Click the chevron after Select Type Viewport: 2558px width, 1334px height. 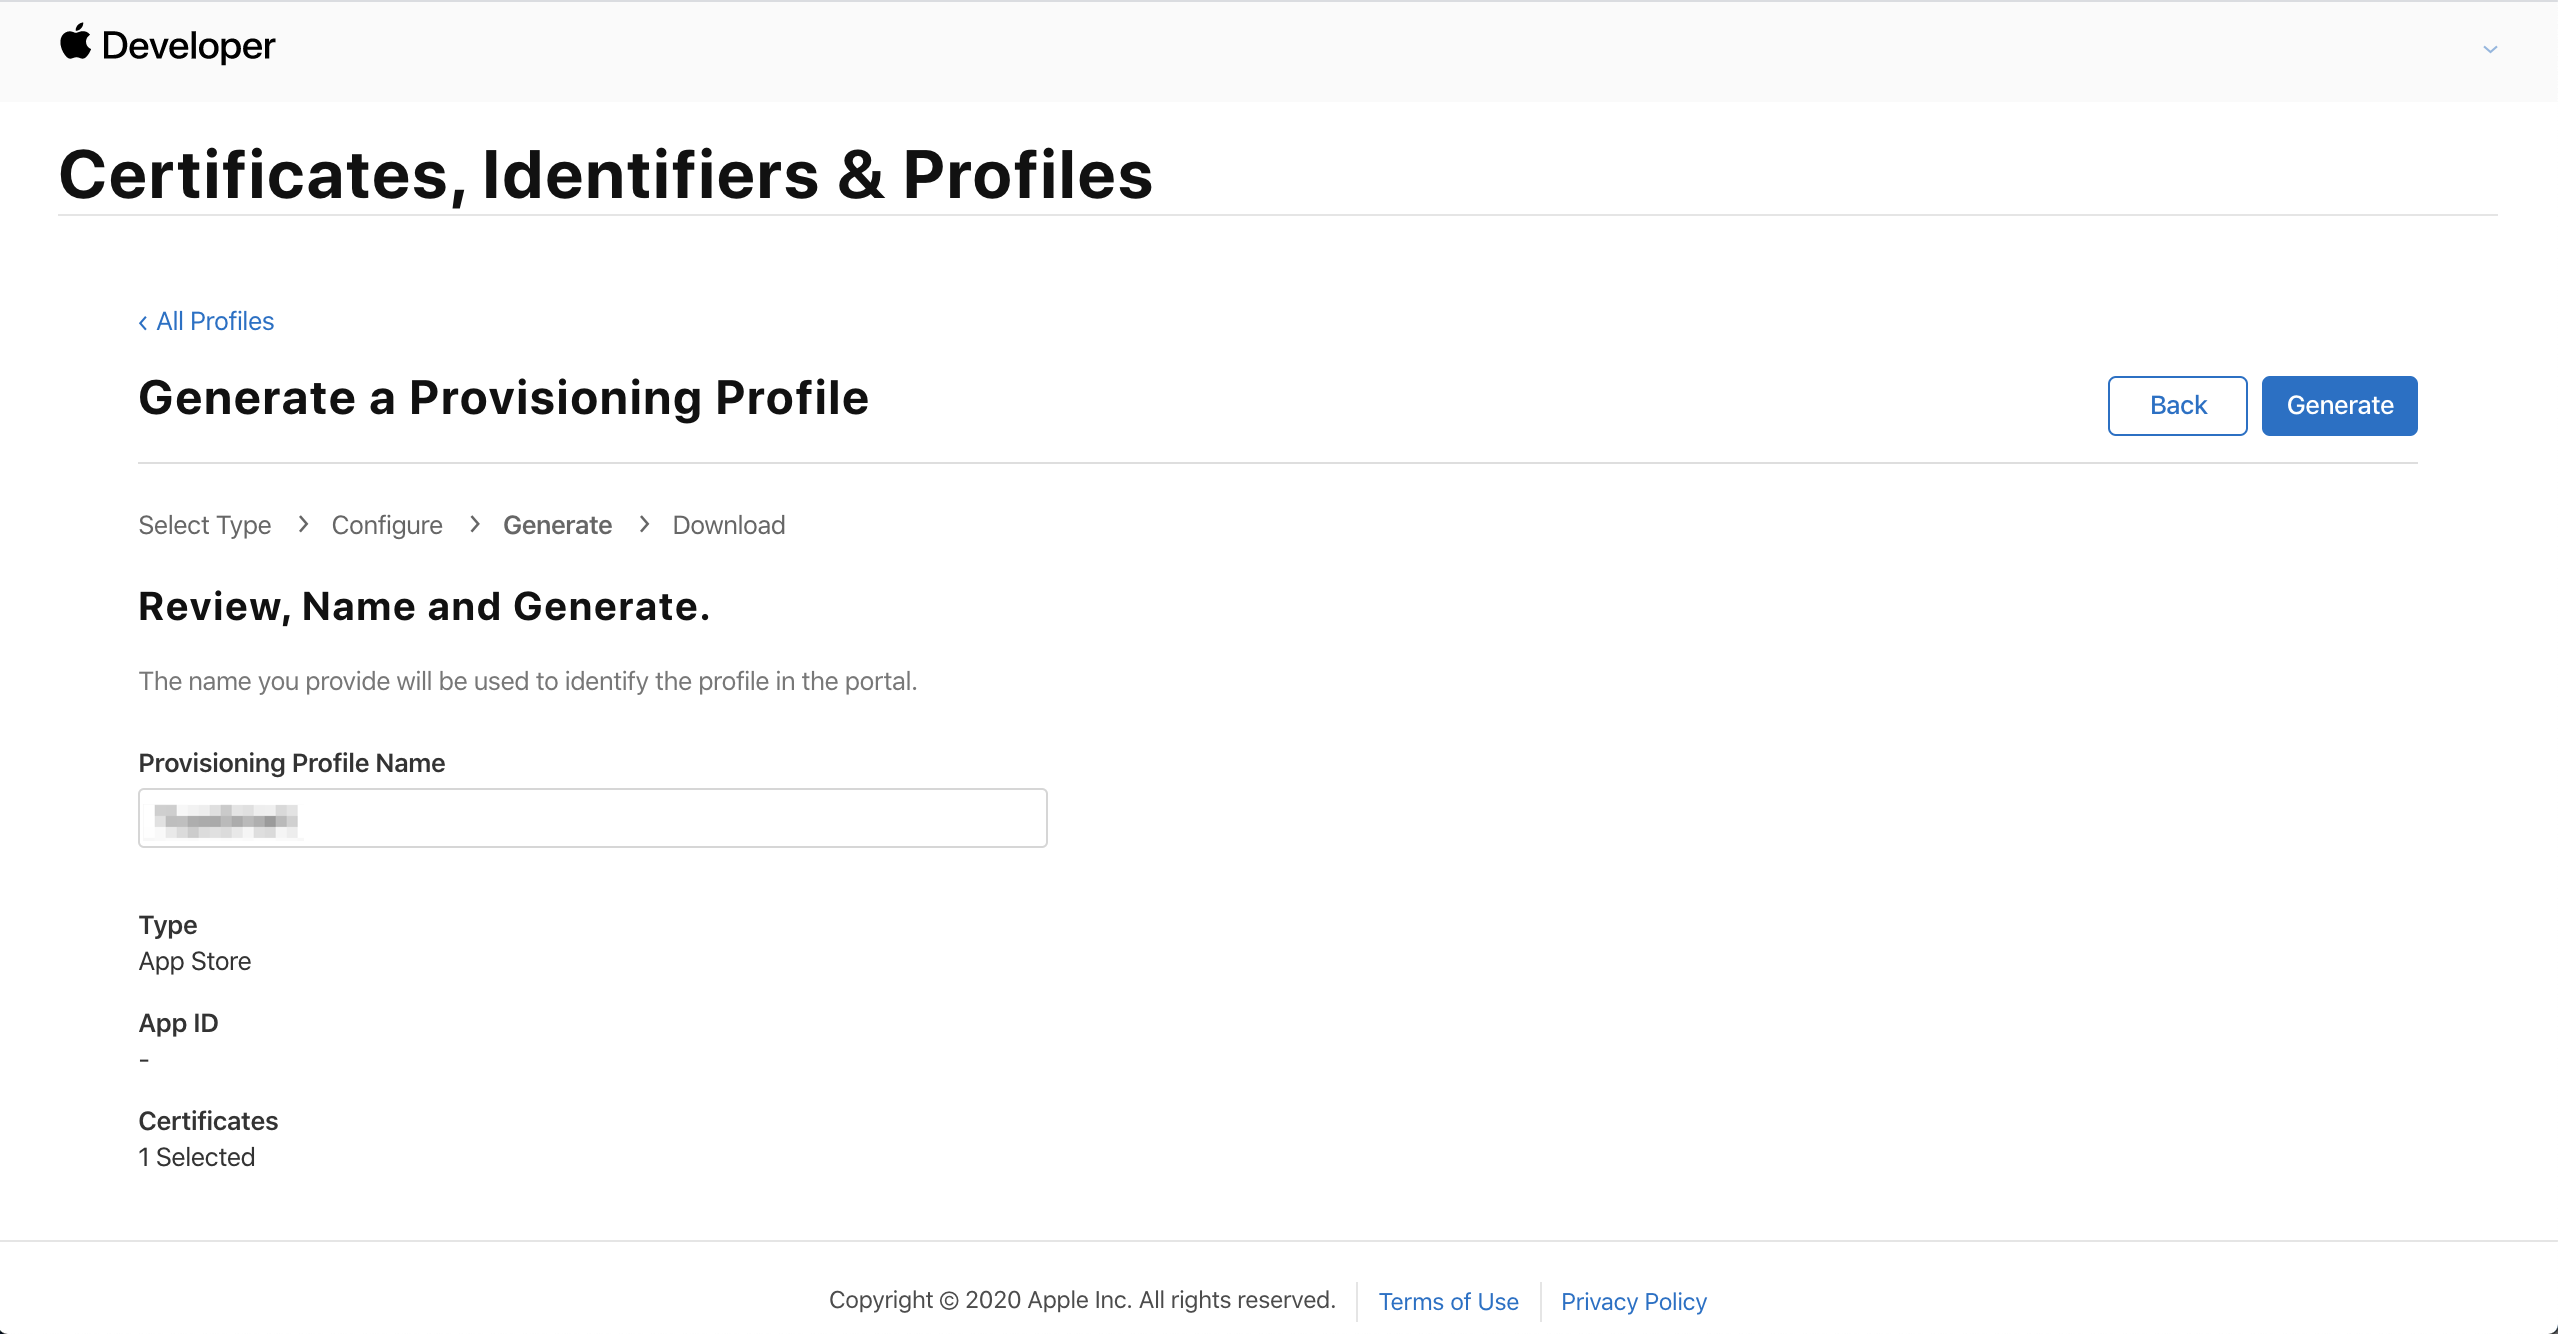coord(303,524)
